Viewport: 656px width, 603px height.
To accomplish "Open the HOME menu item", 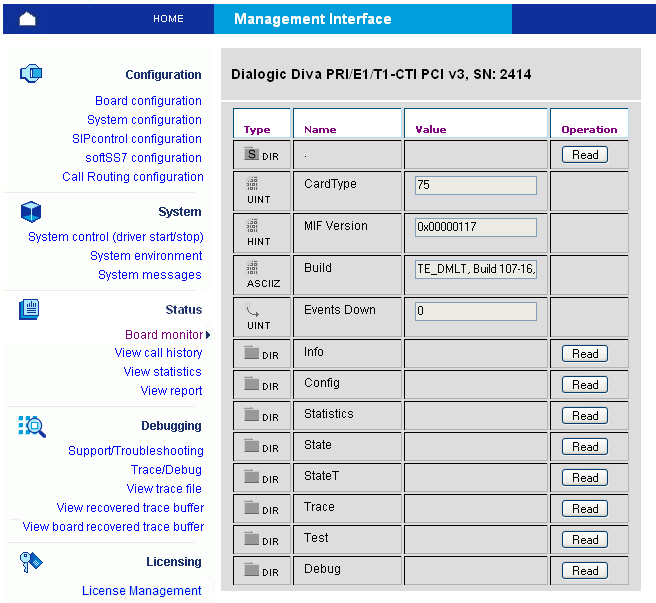I will click(x=168, y=19).
